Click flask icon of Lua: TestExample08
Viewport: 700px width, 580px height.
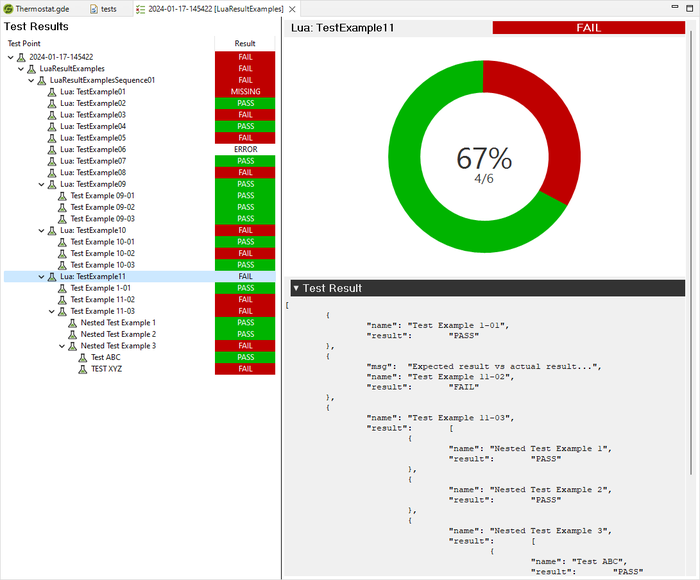click(x=52, y=173)
